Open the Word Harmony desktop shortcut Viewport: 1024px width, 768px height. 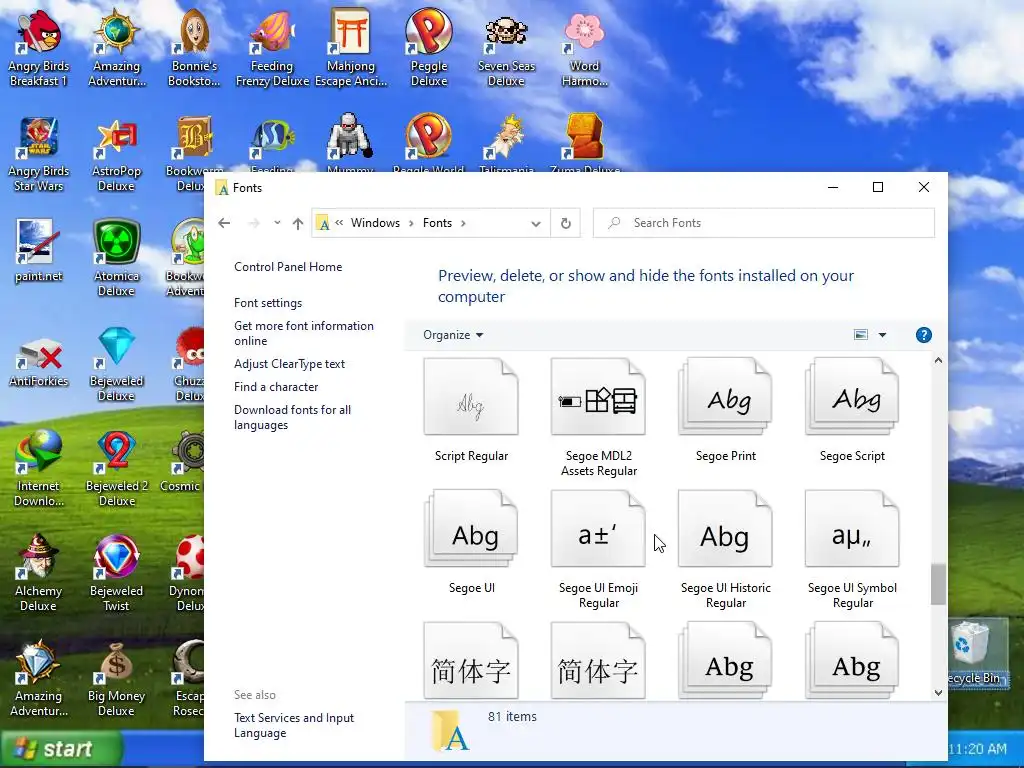(584, 48)
